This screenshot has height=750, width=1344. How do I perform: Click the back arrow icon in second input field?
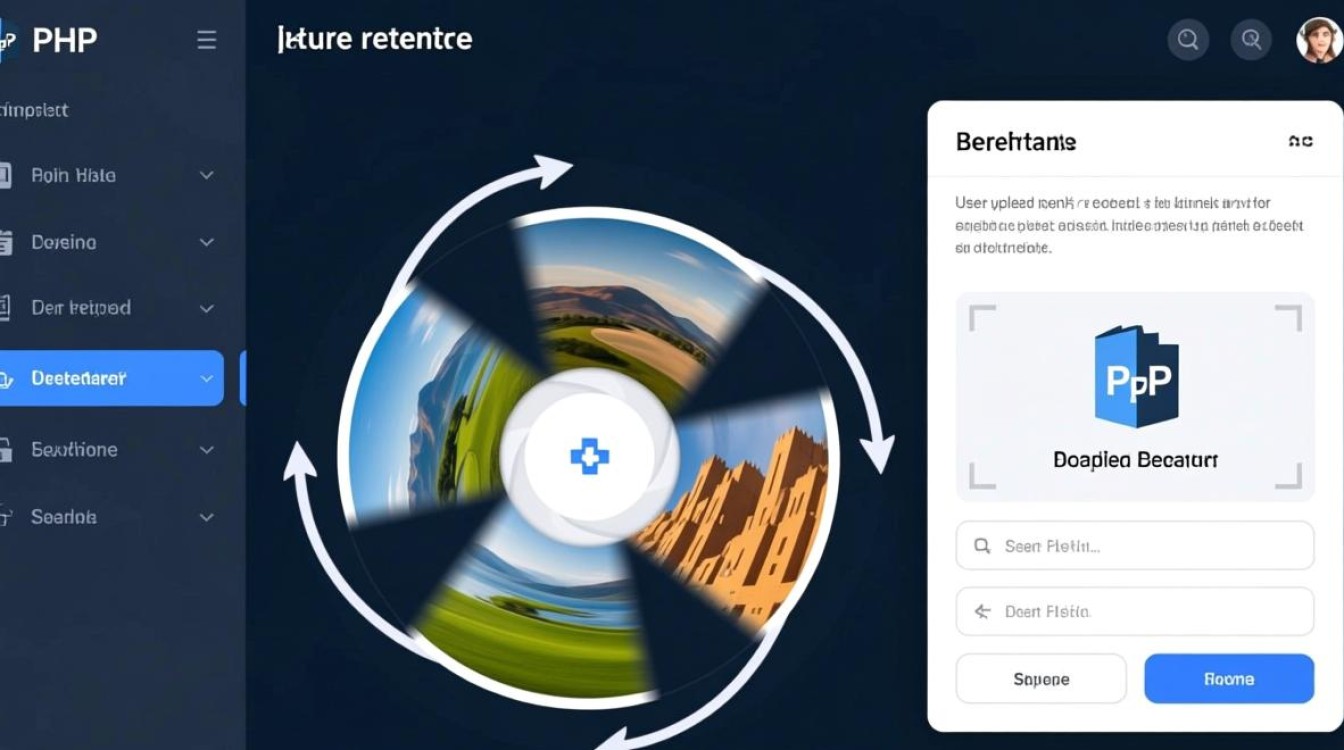click(982, 611)
